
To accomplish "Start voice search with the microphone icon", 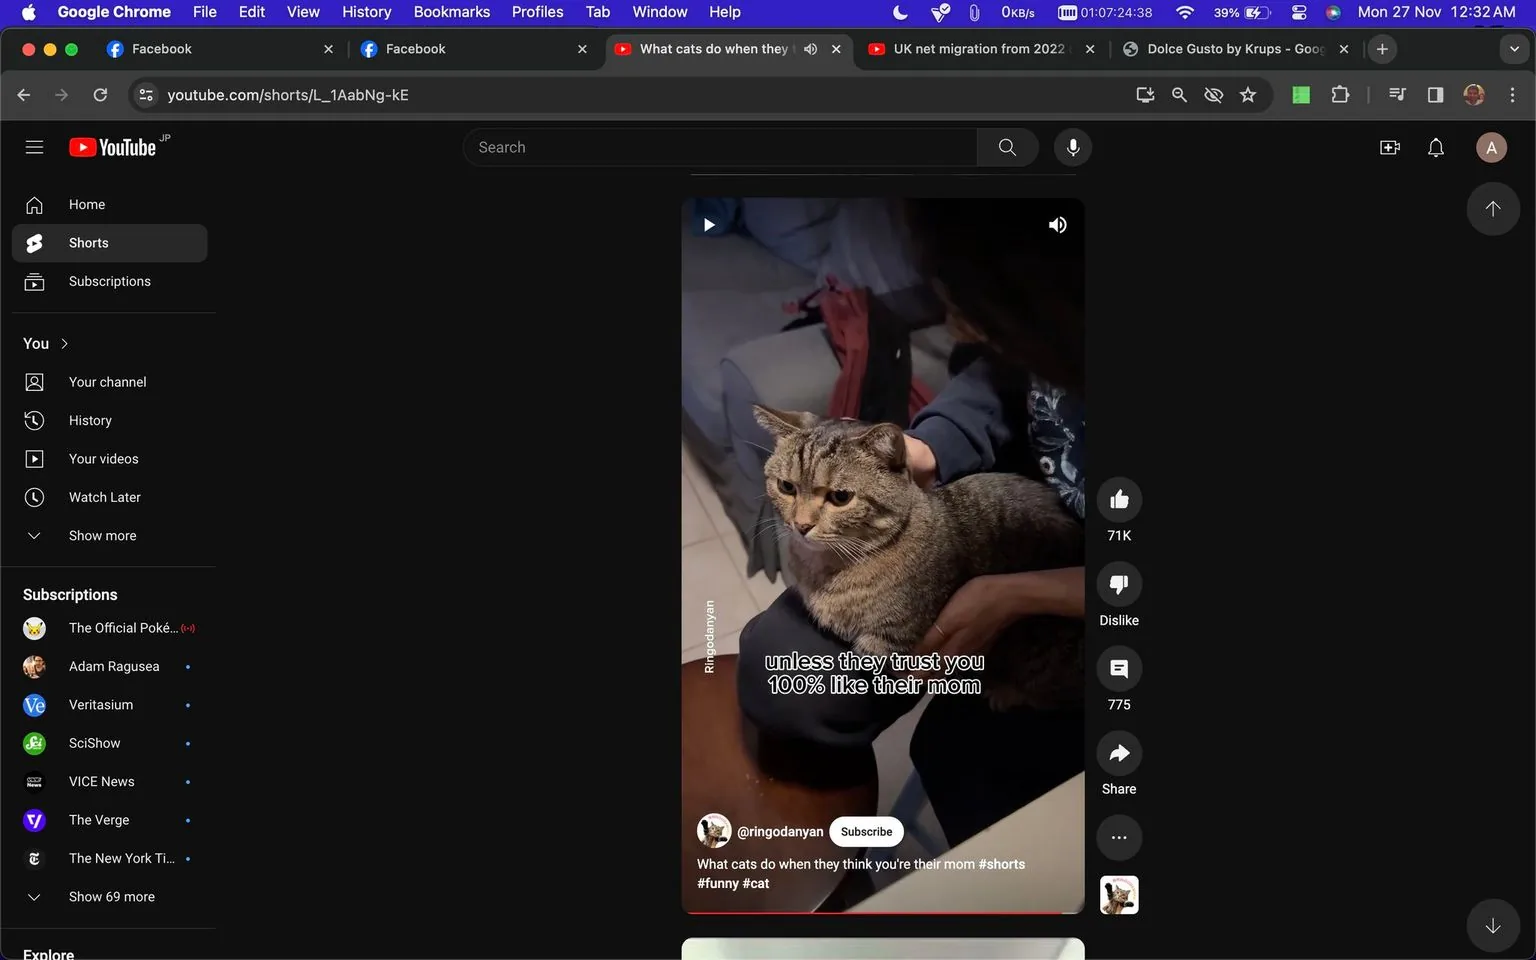I will point(1072,147).
